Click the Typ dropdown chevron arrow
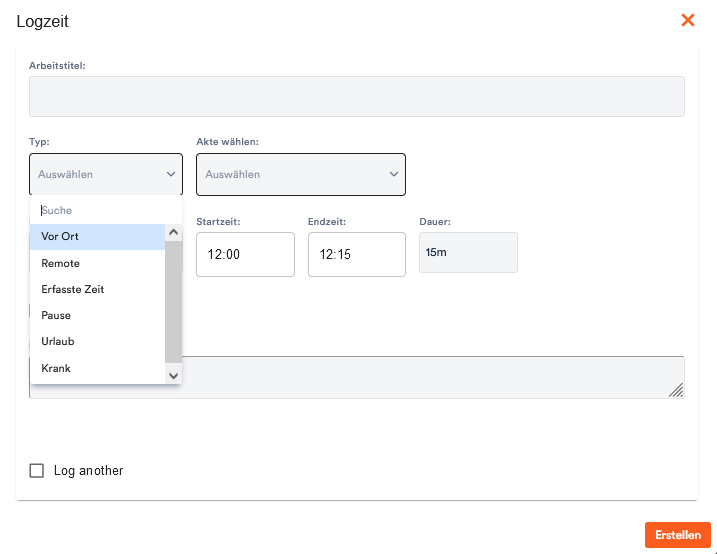 171,174
